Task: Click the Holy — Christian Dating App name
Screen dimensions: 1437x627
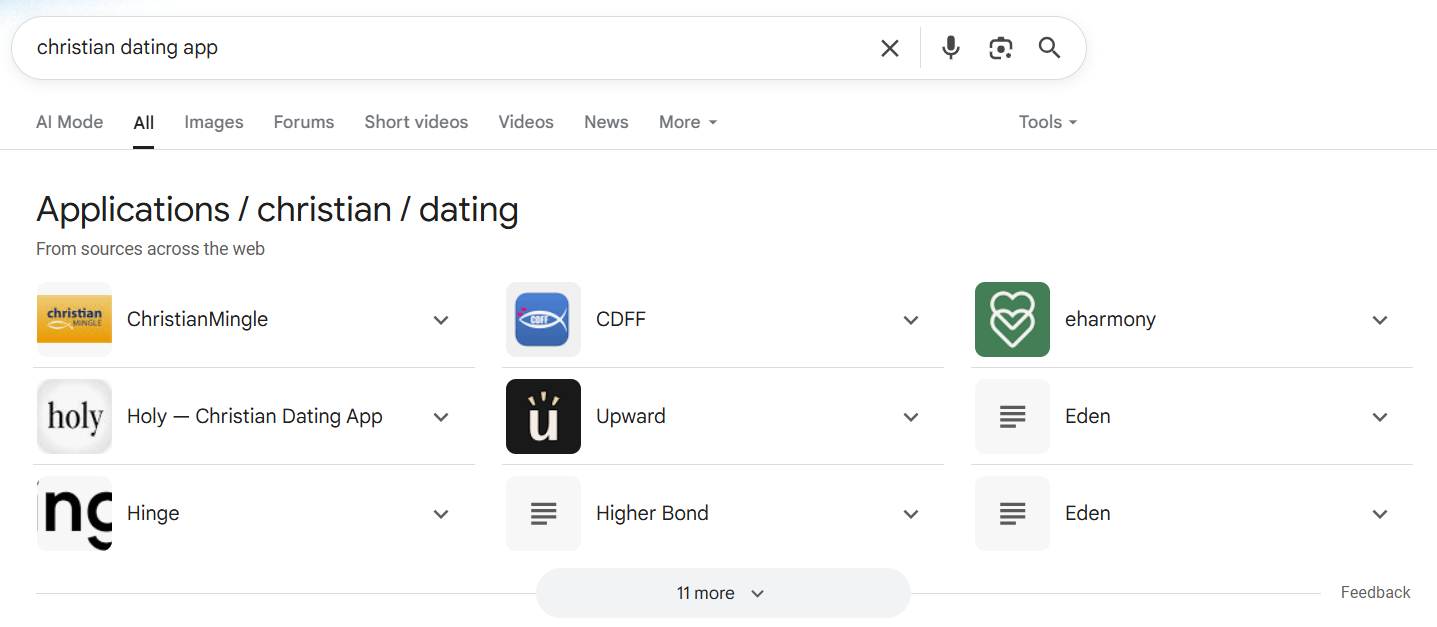Action: (x=255, y=417)
